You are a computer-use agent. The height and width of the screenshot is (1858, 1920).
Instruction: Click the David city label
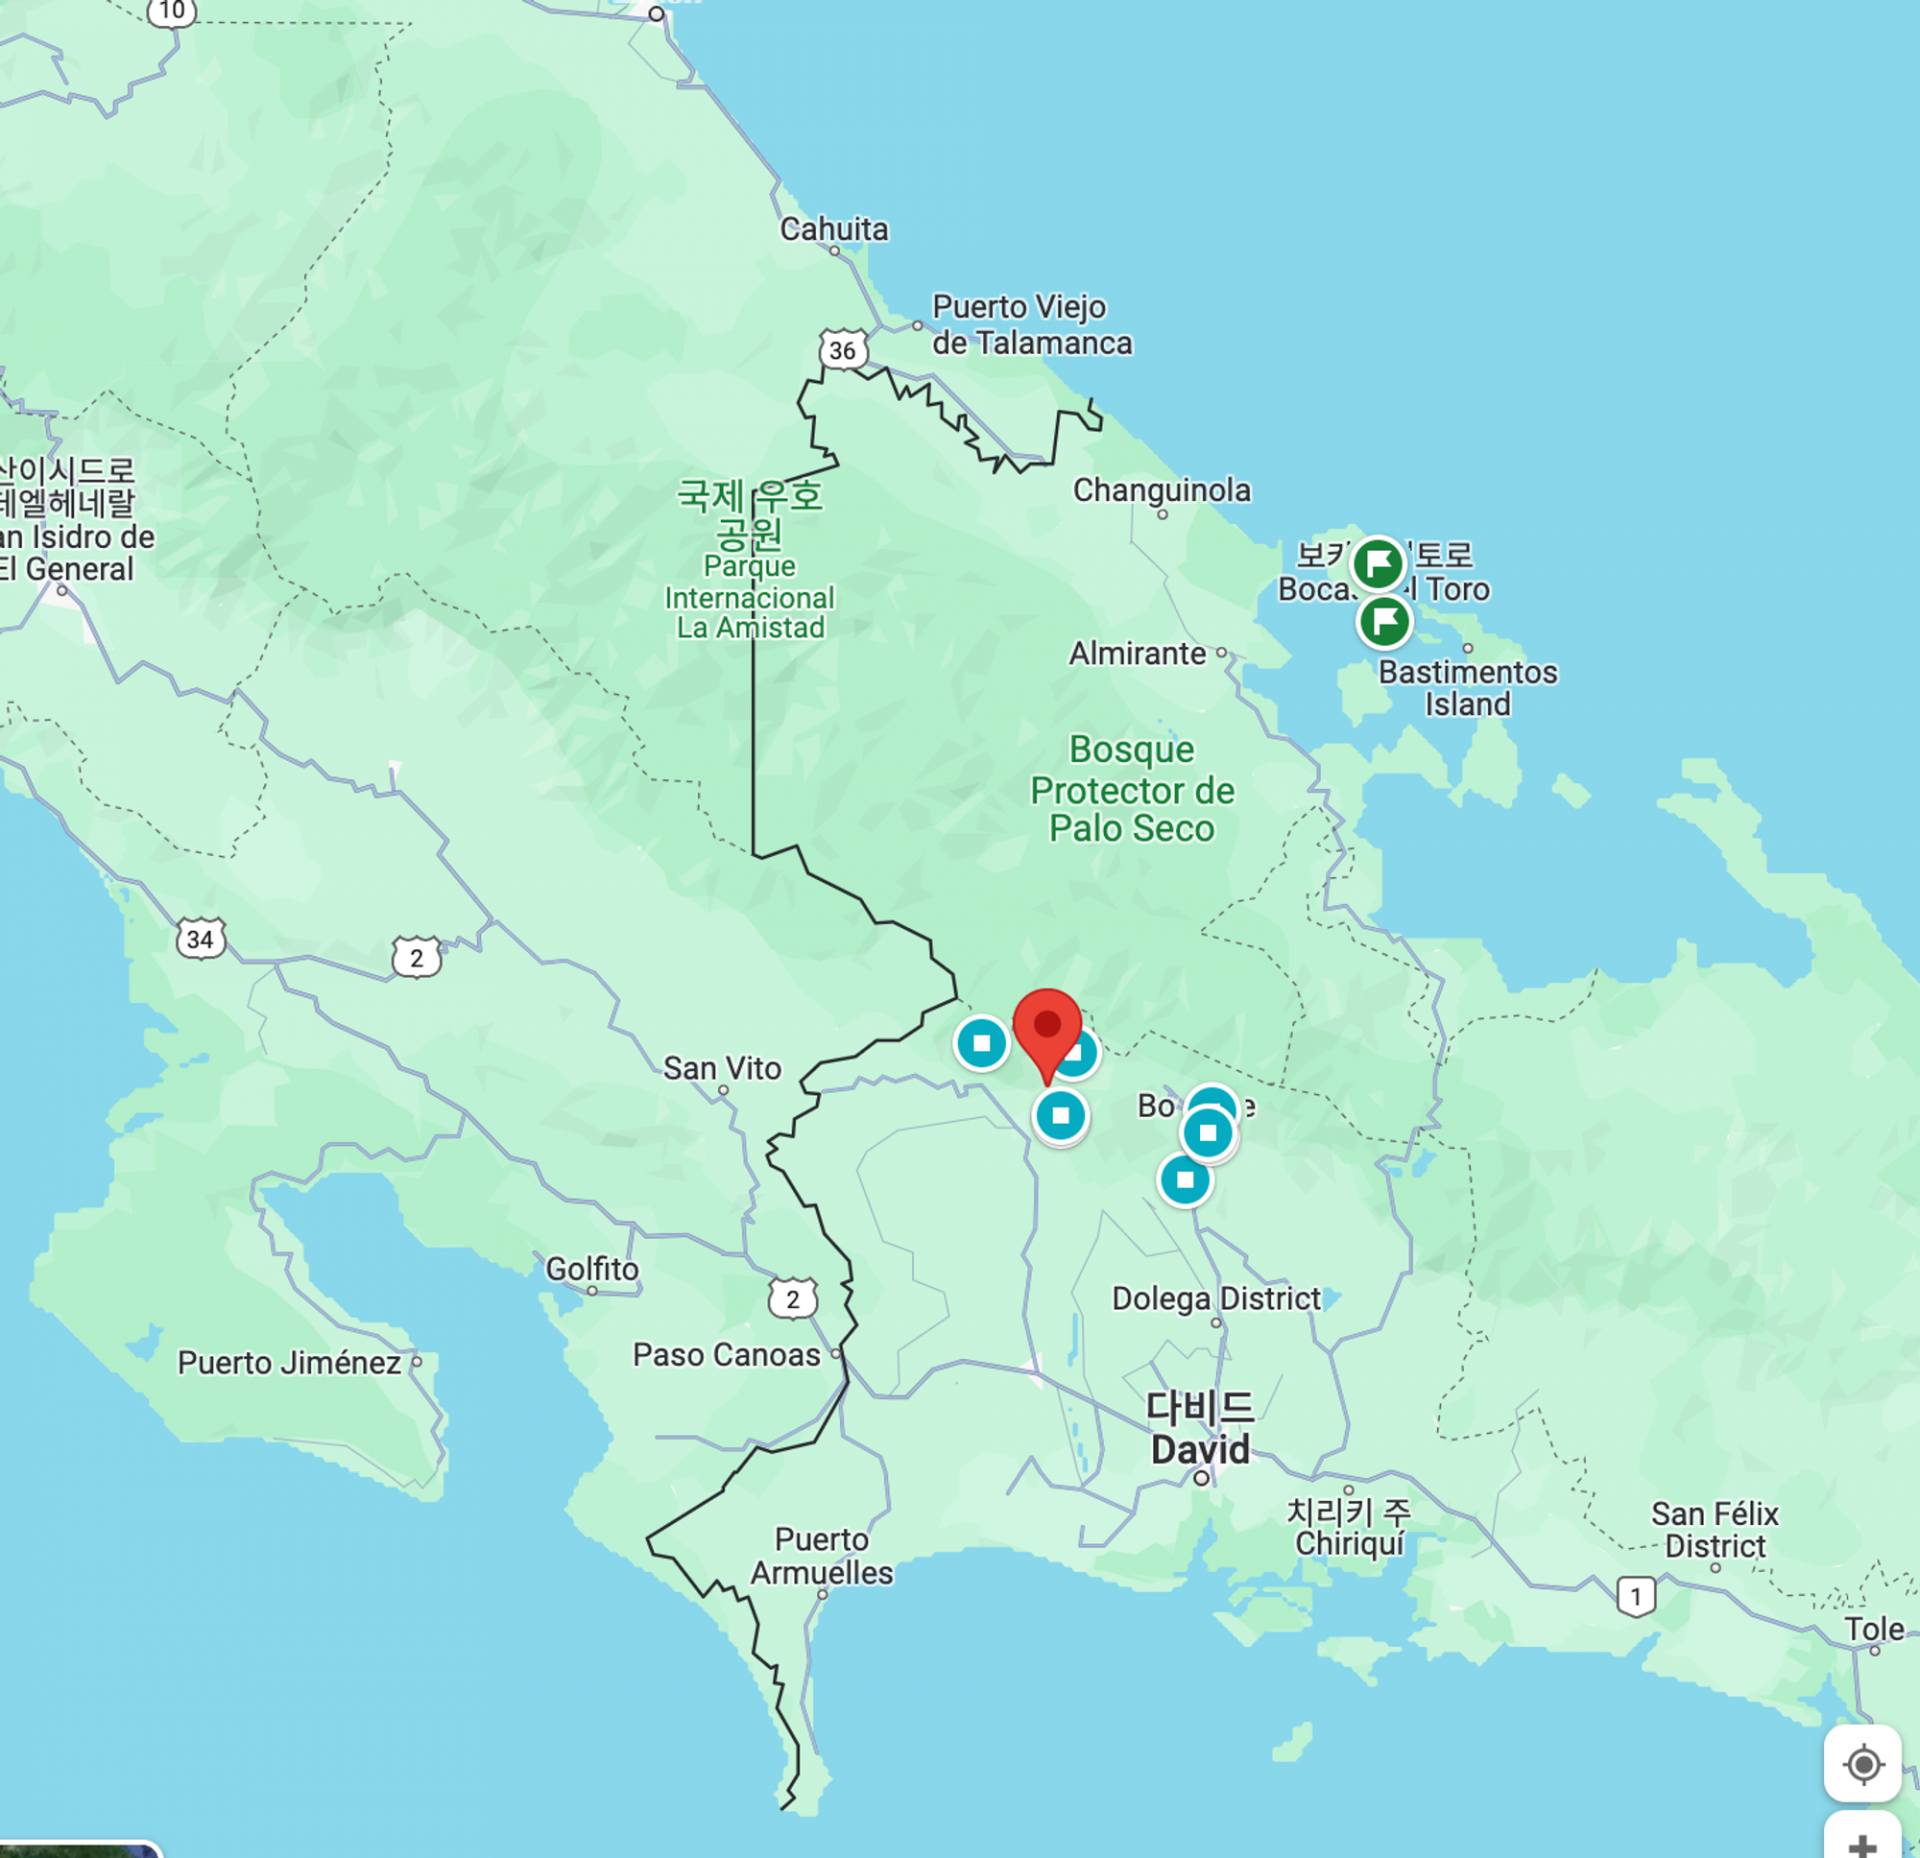pyautogui.click(x=1200, y=1448)
